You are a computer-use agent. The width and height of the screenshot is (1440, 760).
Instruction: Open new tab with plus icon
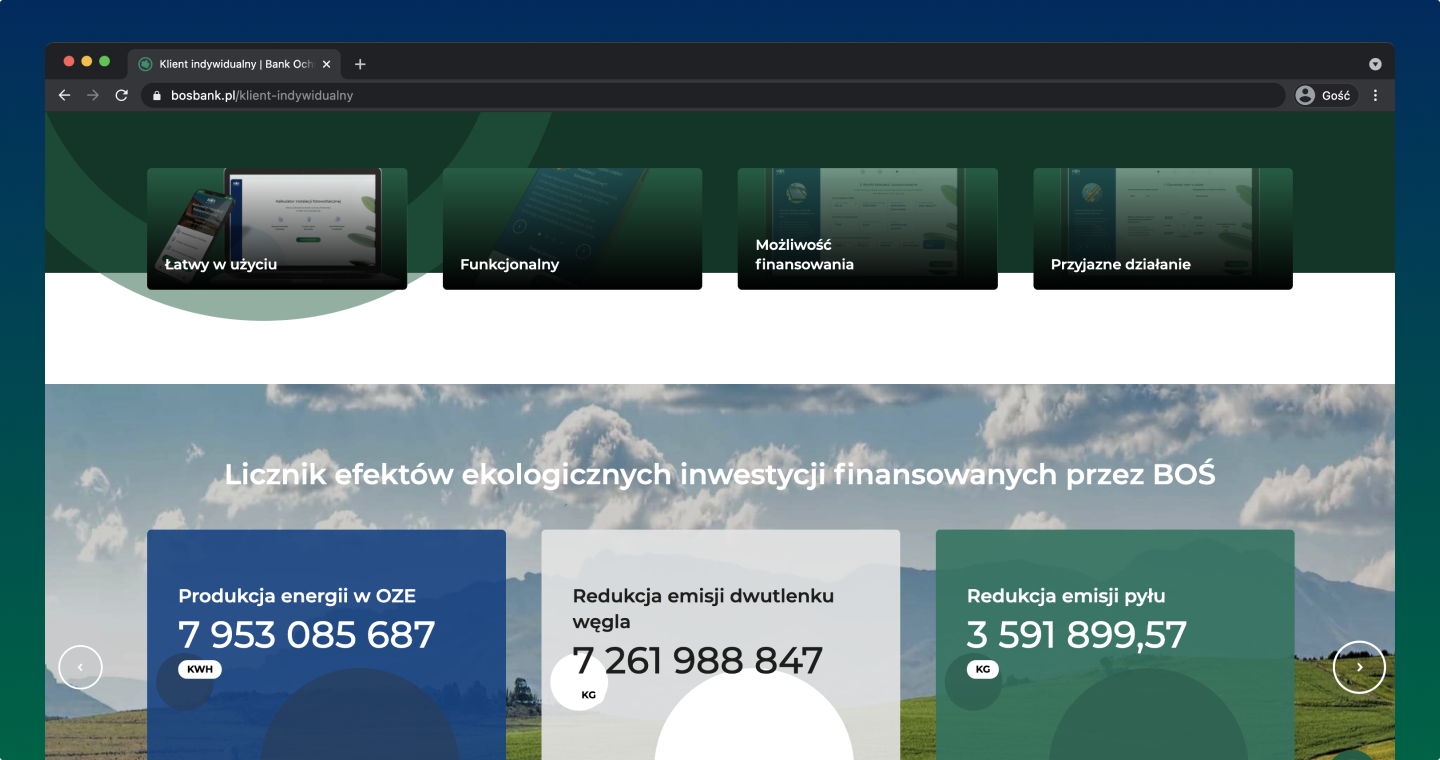point(360,64)
